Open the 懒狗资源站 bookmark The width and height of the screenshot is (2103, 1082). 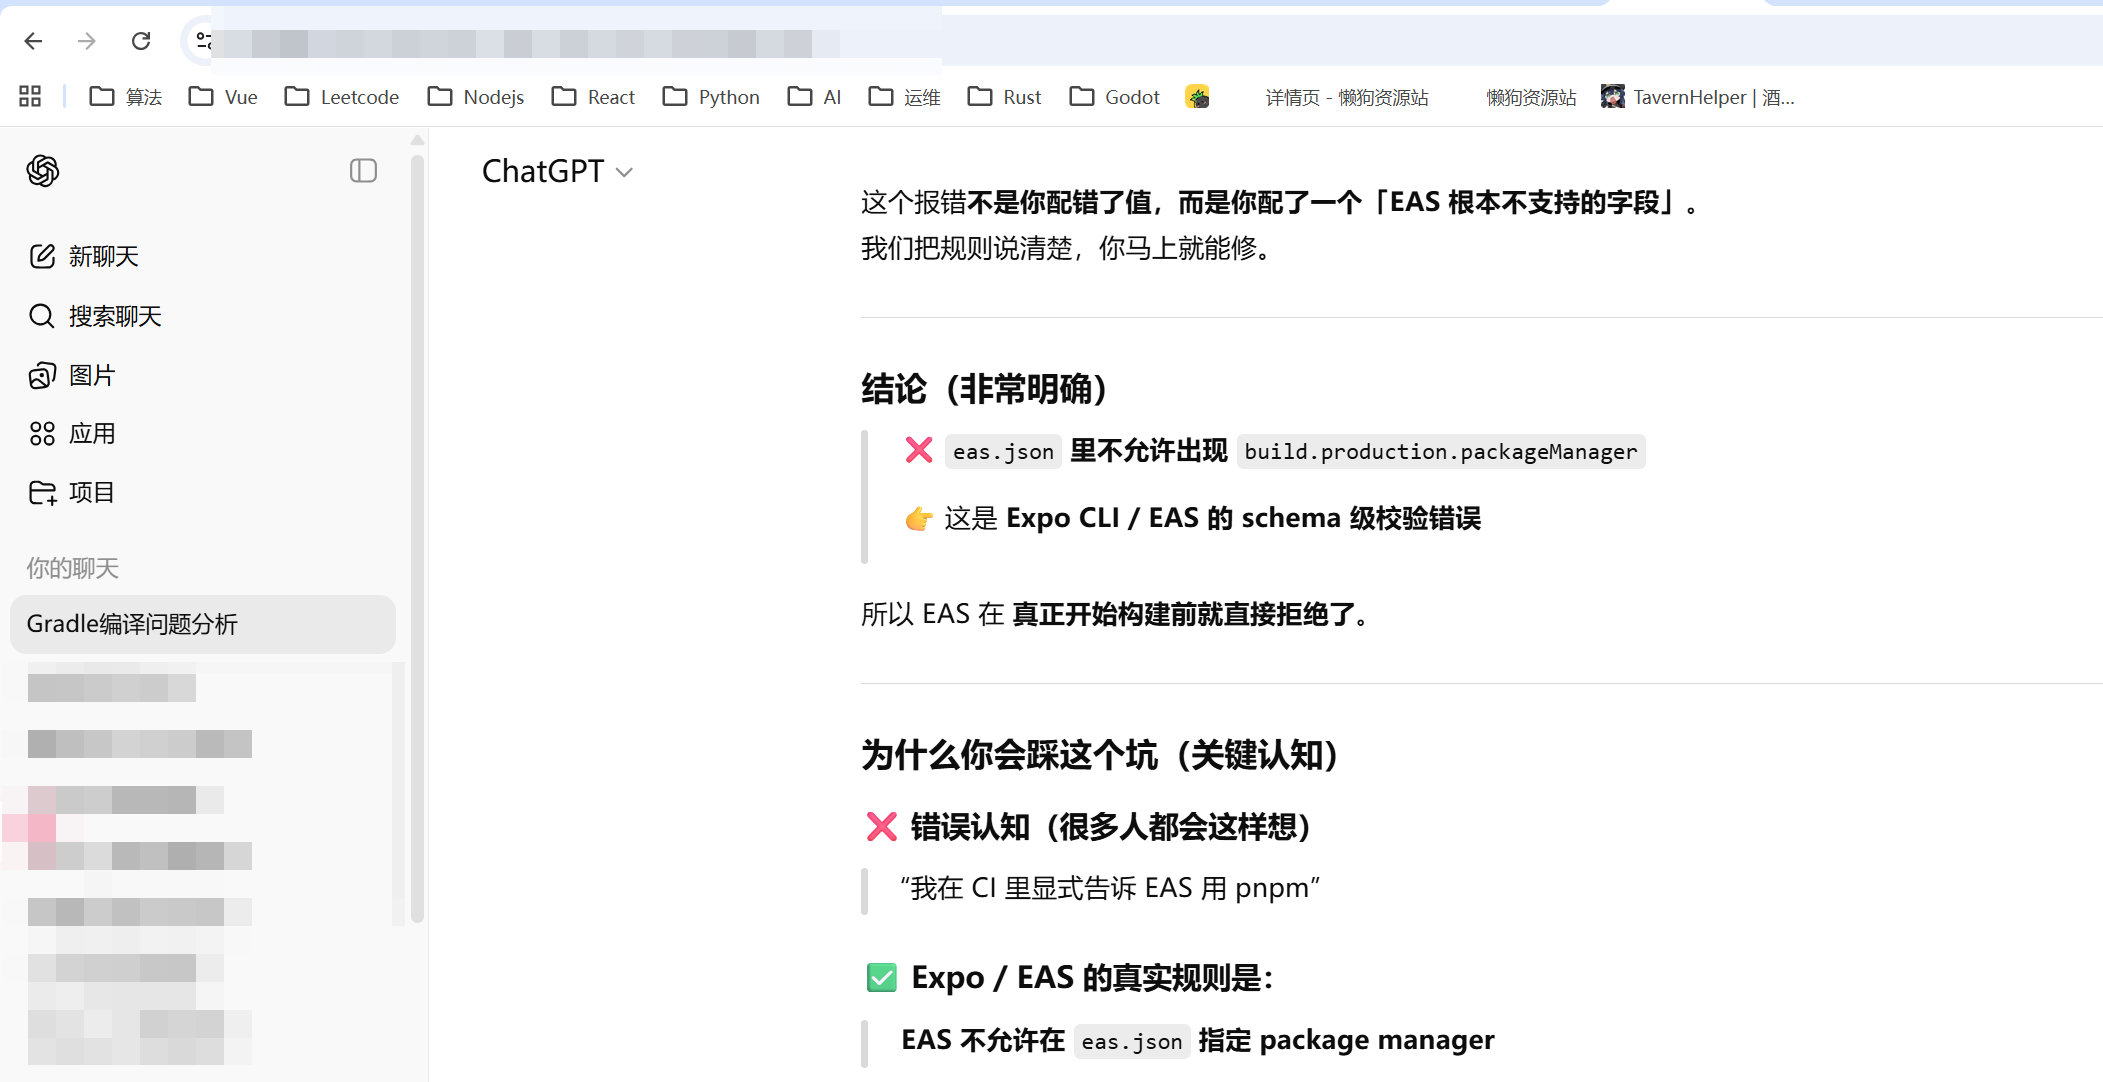tap(1530, 97)
